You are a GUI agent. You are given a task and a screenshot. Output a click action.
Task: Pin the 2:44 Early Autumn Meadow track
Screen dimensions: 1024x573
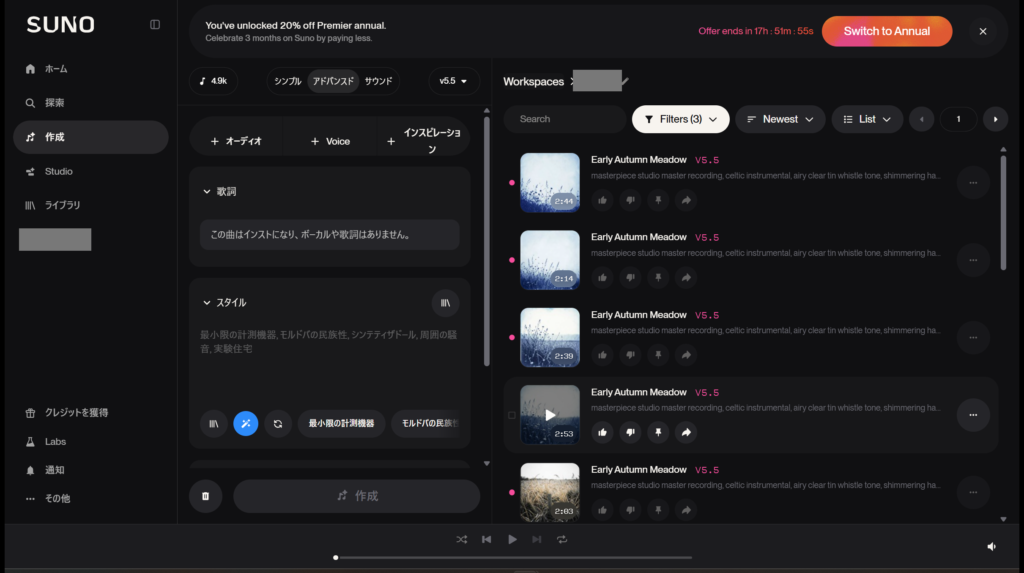658,201
